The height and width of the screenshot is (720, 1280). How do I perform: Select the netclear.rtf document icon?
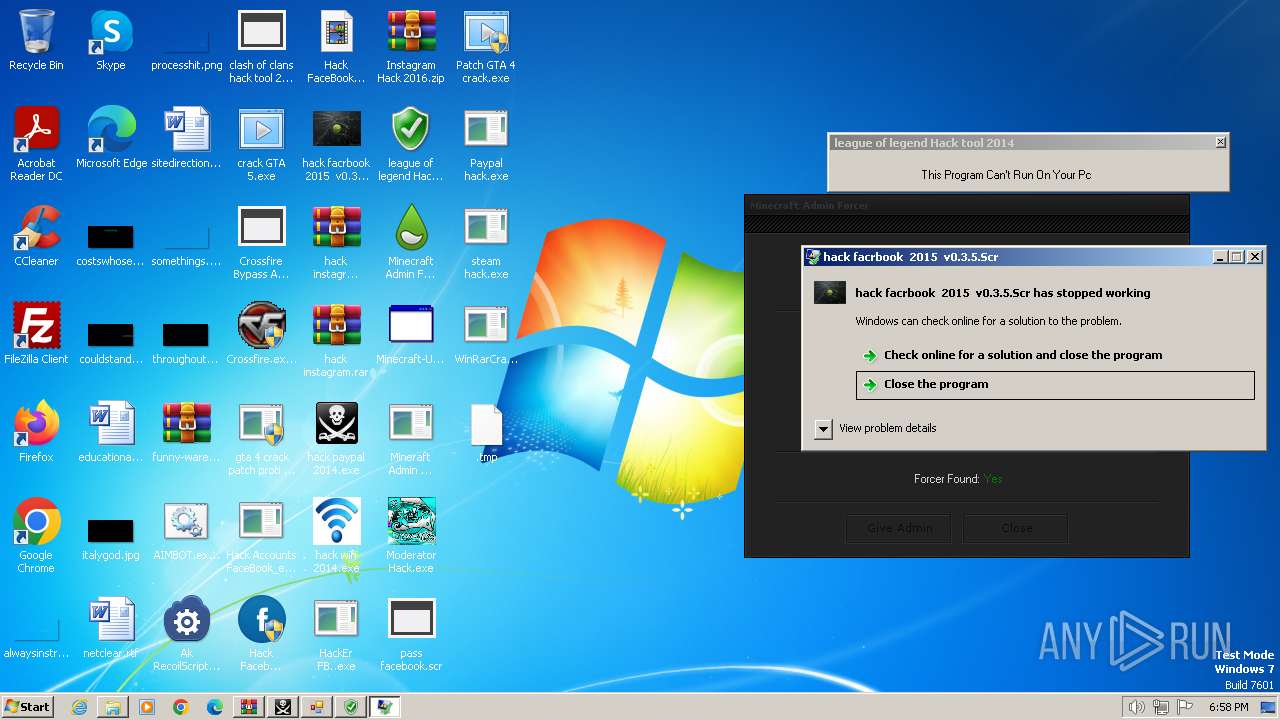point(111,628)
